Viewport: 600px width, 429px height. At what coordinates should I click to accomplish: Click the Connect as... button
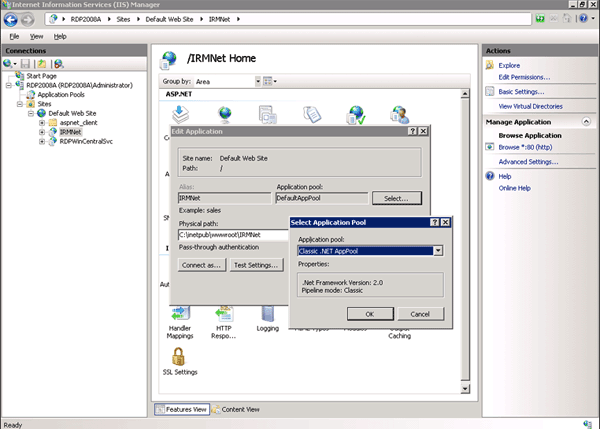202,265
